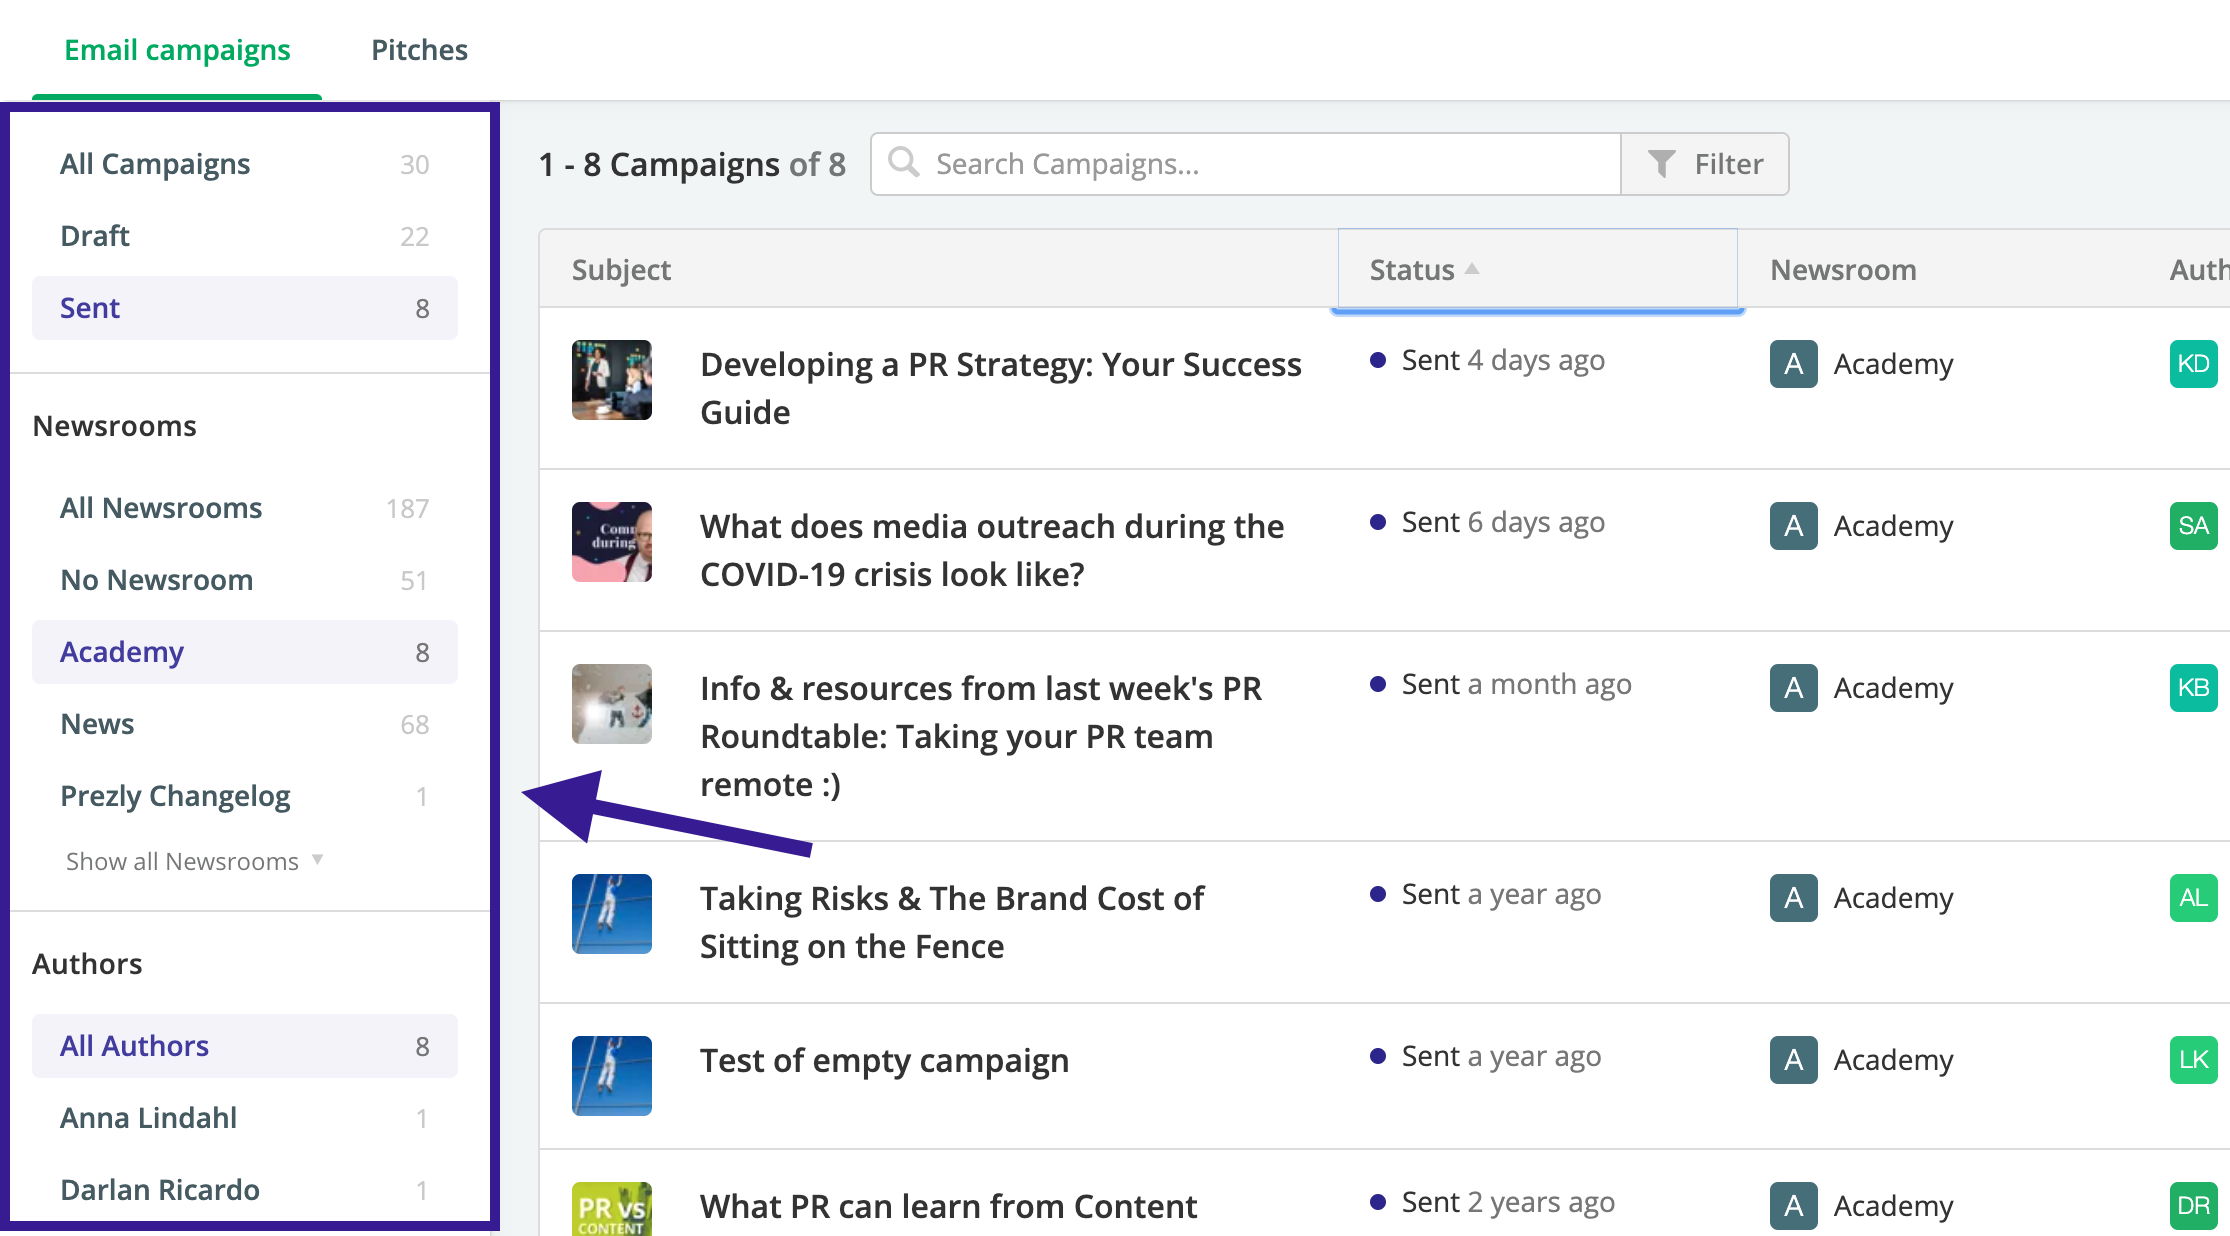Viewport: 2230px width, 1236px height.
Task: Click the KD author avatar in PR Strategy row
Action: coord(2194,364)
